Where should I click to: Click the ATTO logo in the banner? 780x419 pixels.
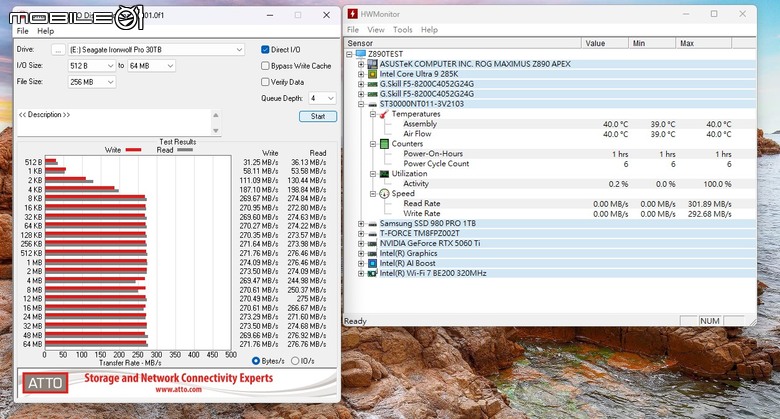pyautogui.click(x=45, y=383)
